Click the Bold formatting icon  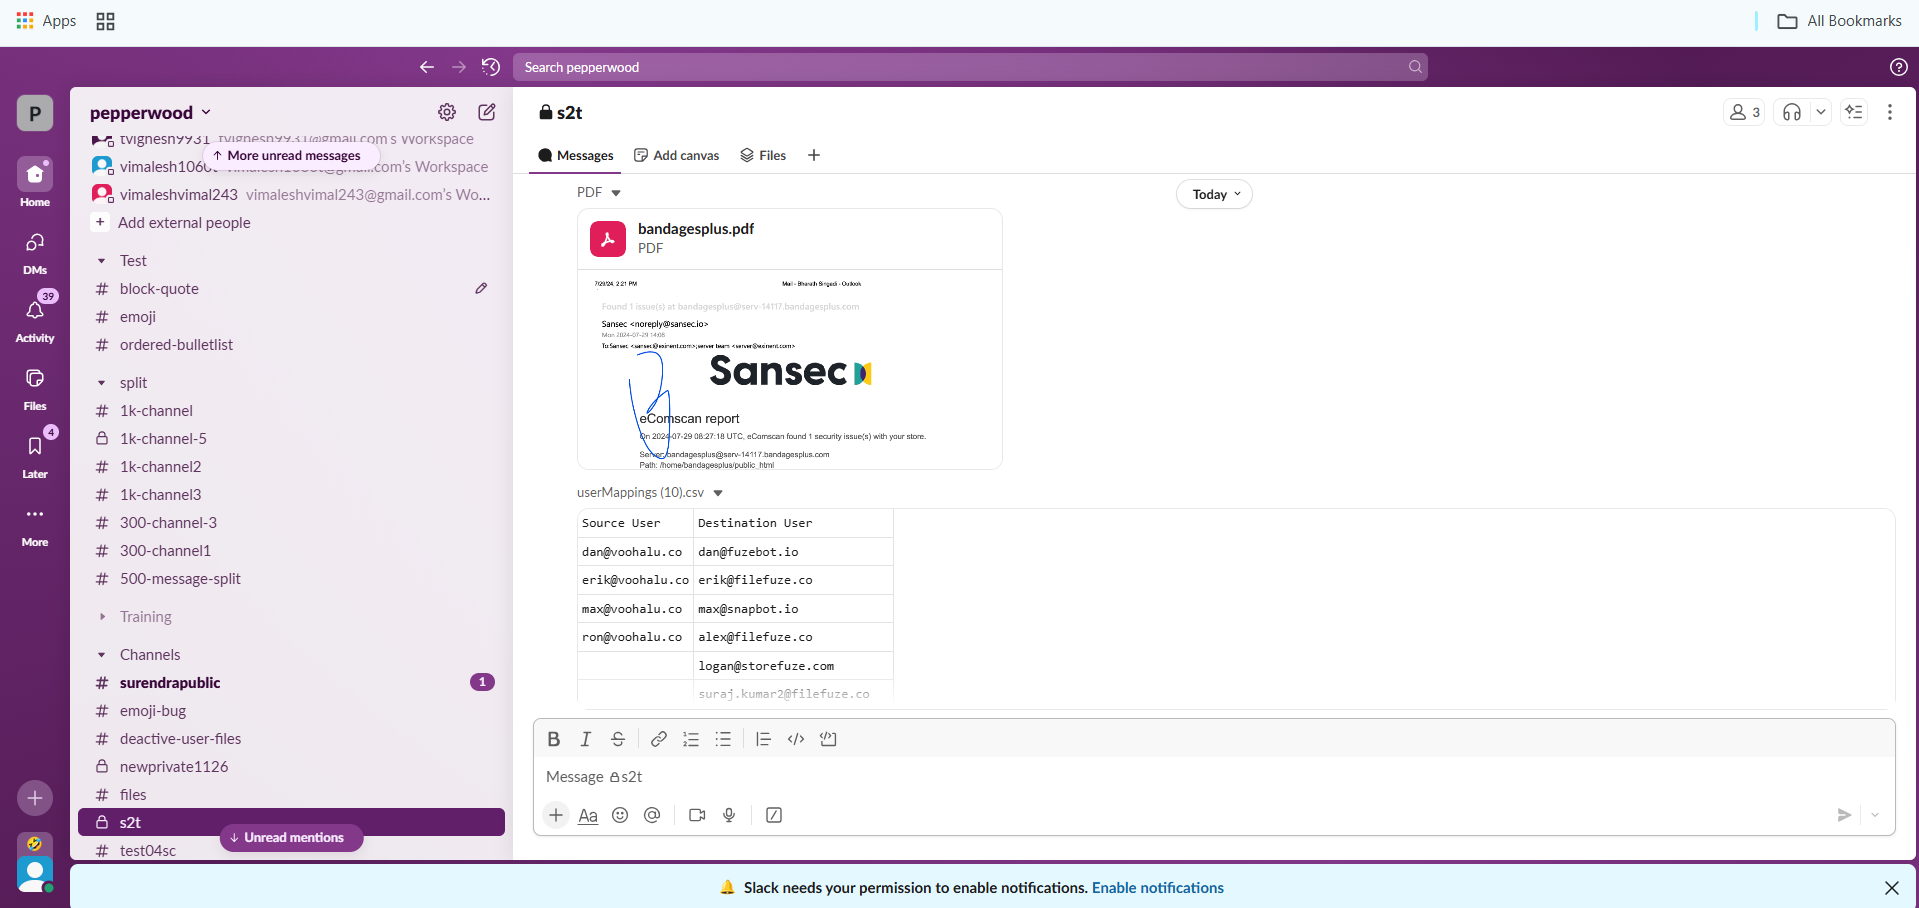pos(553,739)
